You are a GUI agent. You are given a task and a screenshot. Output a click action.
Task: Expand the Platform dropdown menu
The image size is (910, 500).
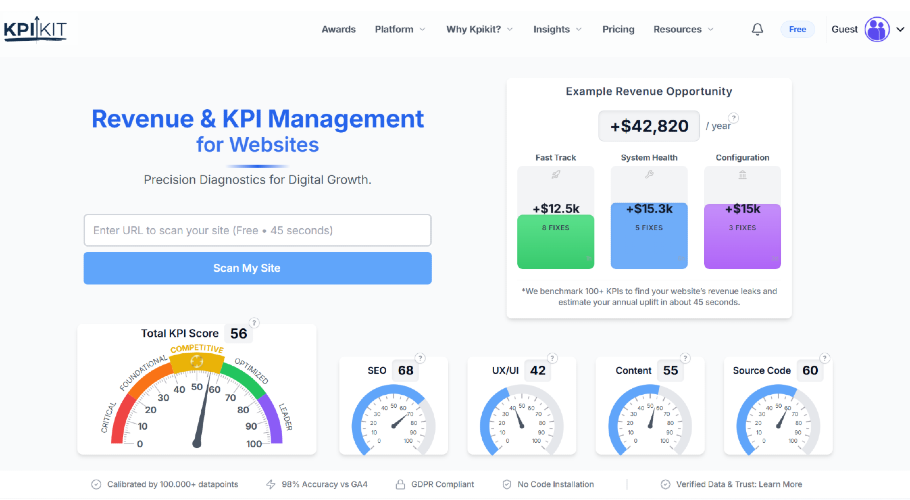(400, 29)
